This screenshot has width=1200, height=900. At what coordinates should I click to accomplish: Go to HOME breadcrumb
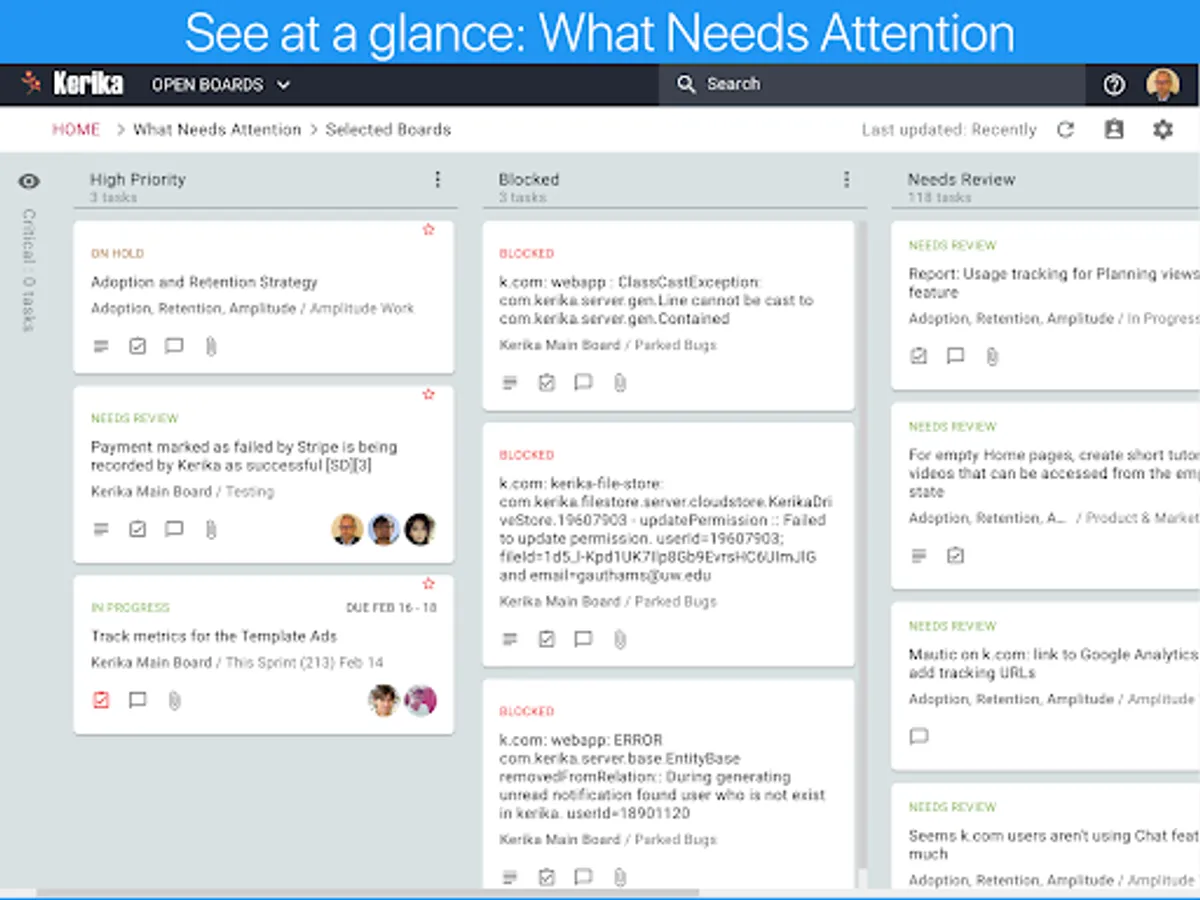pos(76,129)
